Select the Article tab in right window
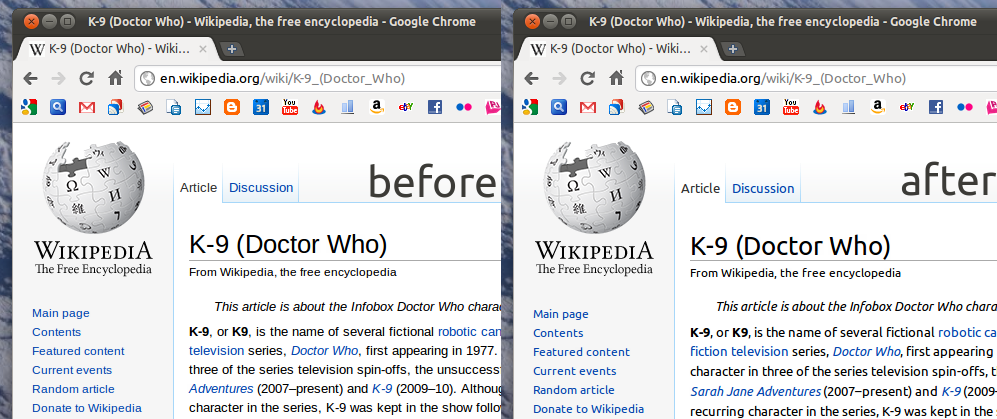 (700, 189)
